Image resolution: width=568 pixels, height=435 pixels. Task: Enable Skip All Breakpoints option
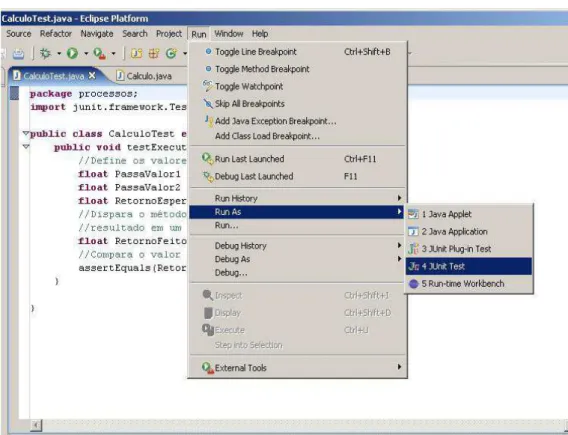coord(297,104)
